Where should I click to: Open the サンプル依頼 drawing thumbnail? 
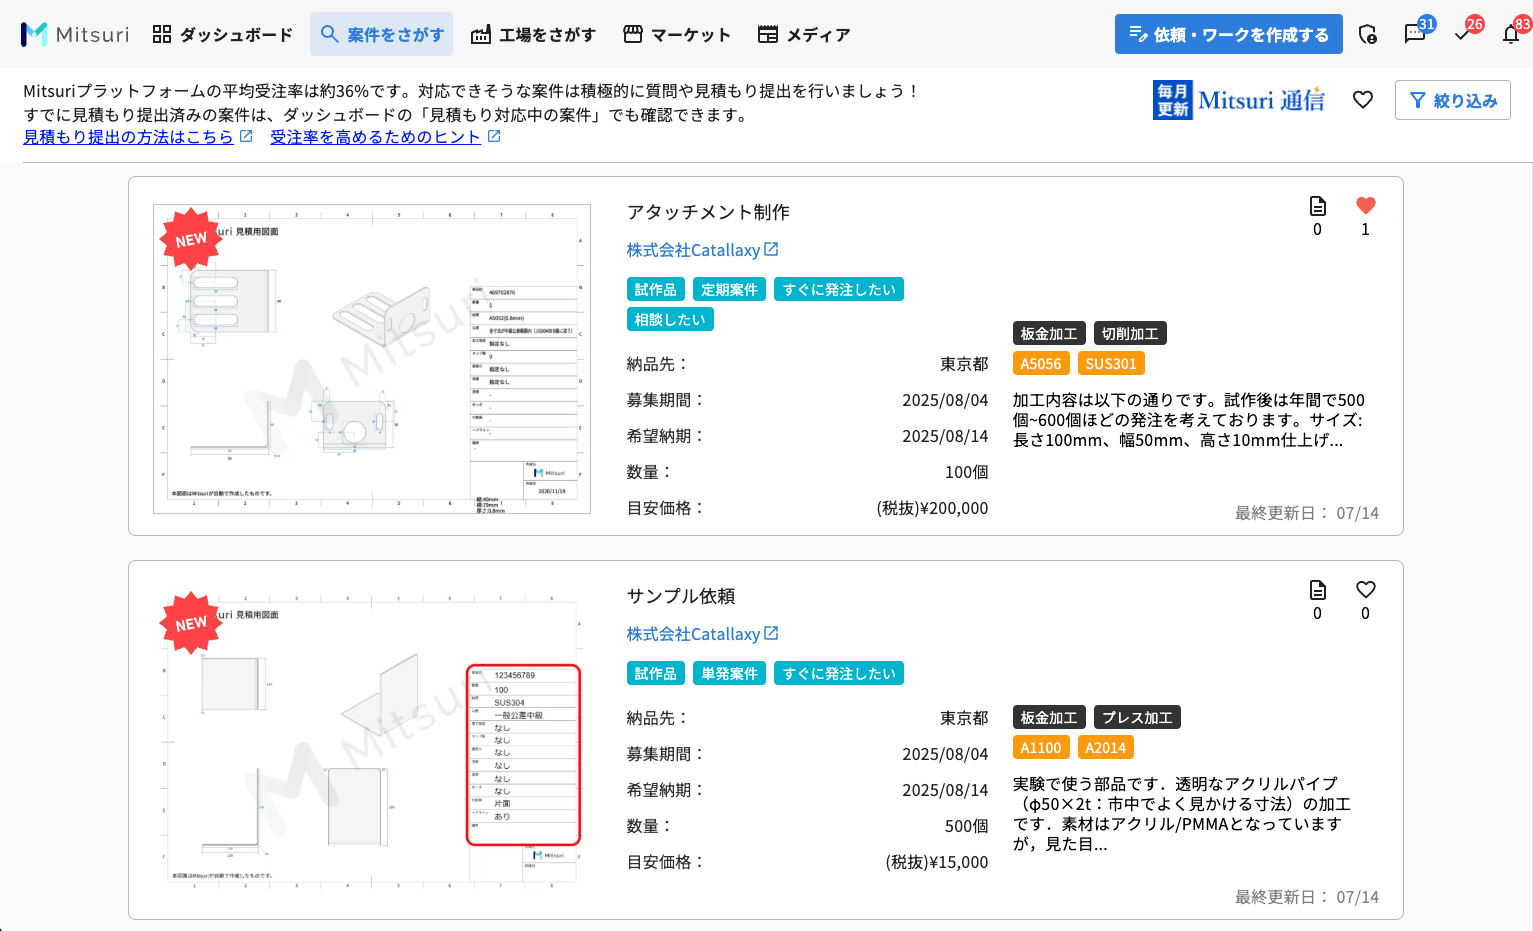click(x=372, y=741)
